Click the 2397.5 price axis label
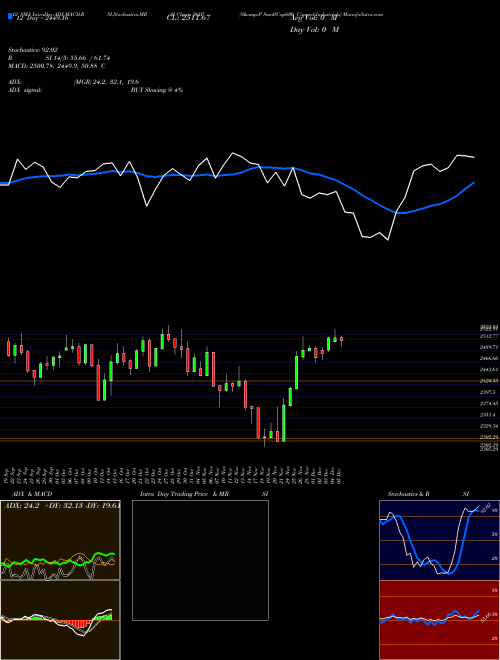 489,392
